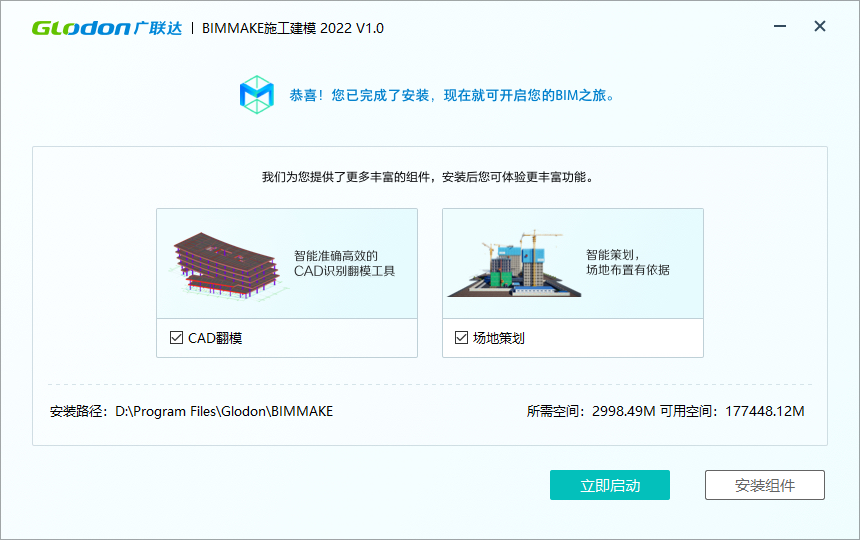The image size is (860, 540).
Task: Click the 场地策划 construction site thumbnail
Action: (x=514, y=264)
